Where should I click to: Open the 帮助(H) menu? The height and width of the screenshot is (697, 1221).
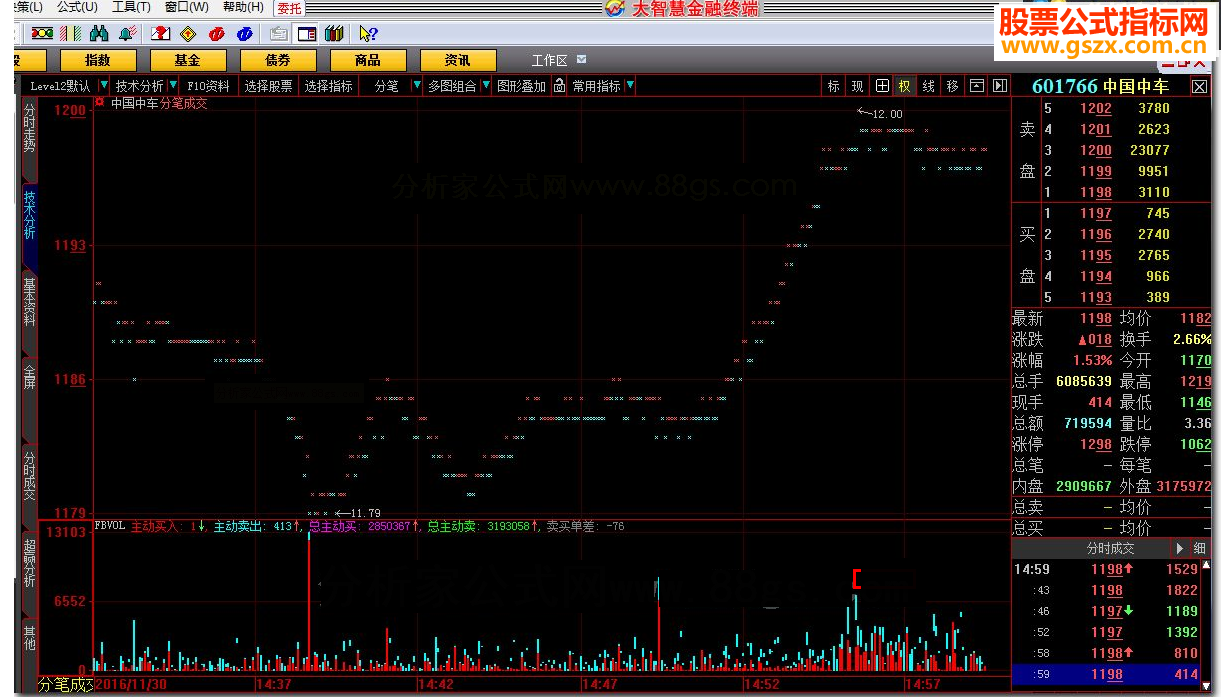(x=243, y=7)
